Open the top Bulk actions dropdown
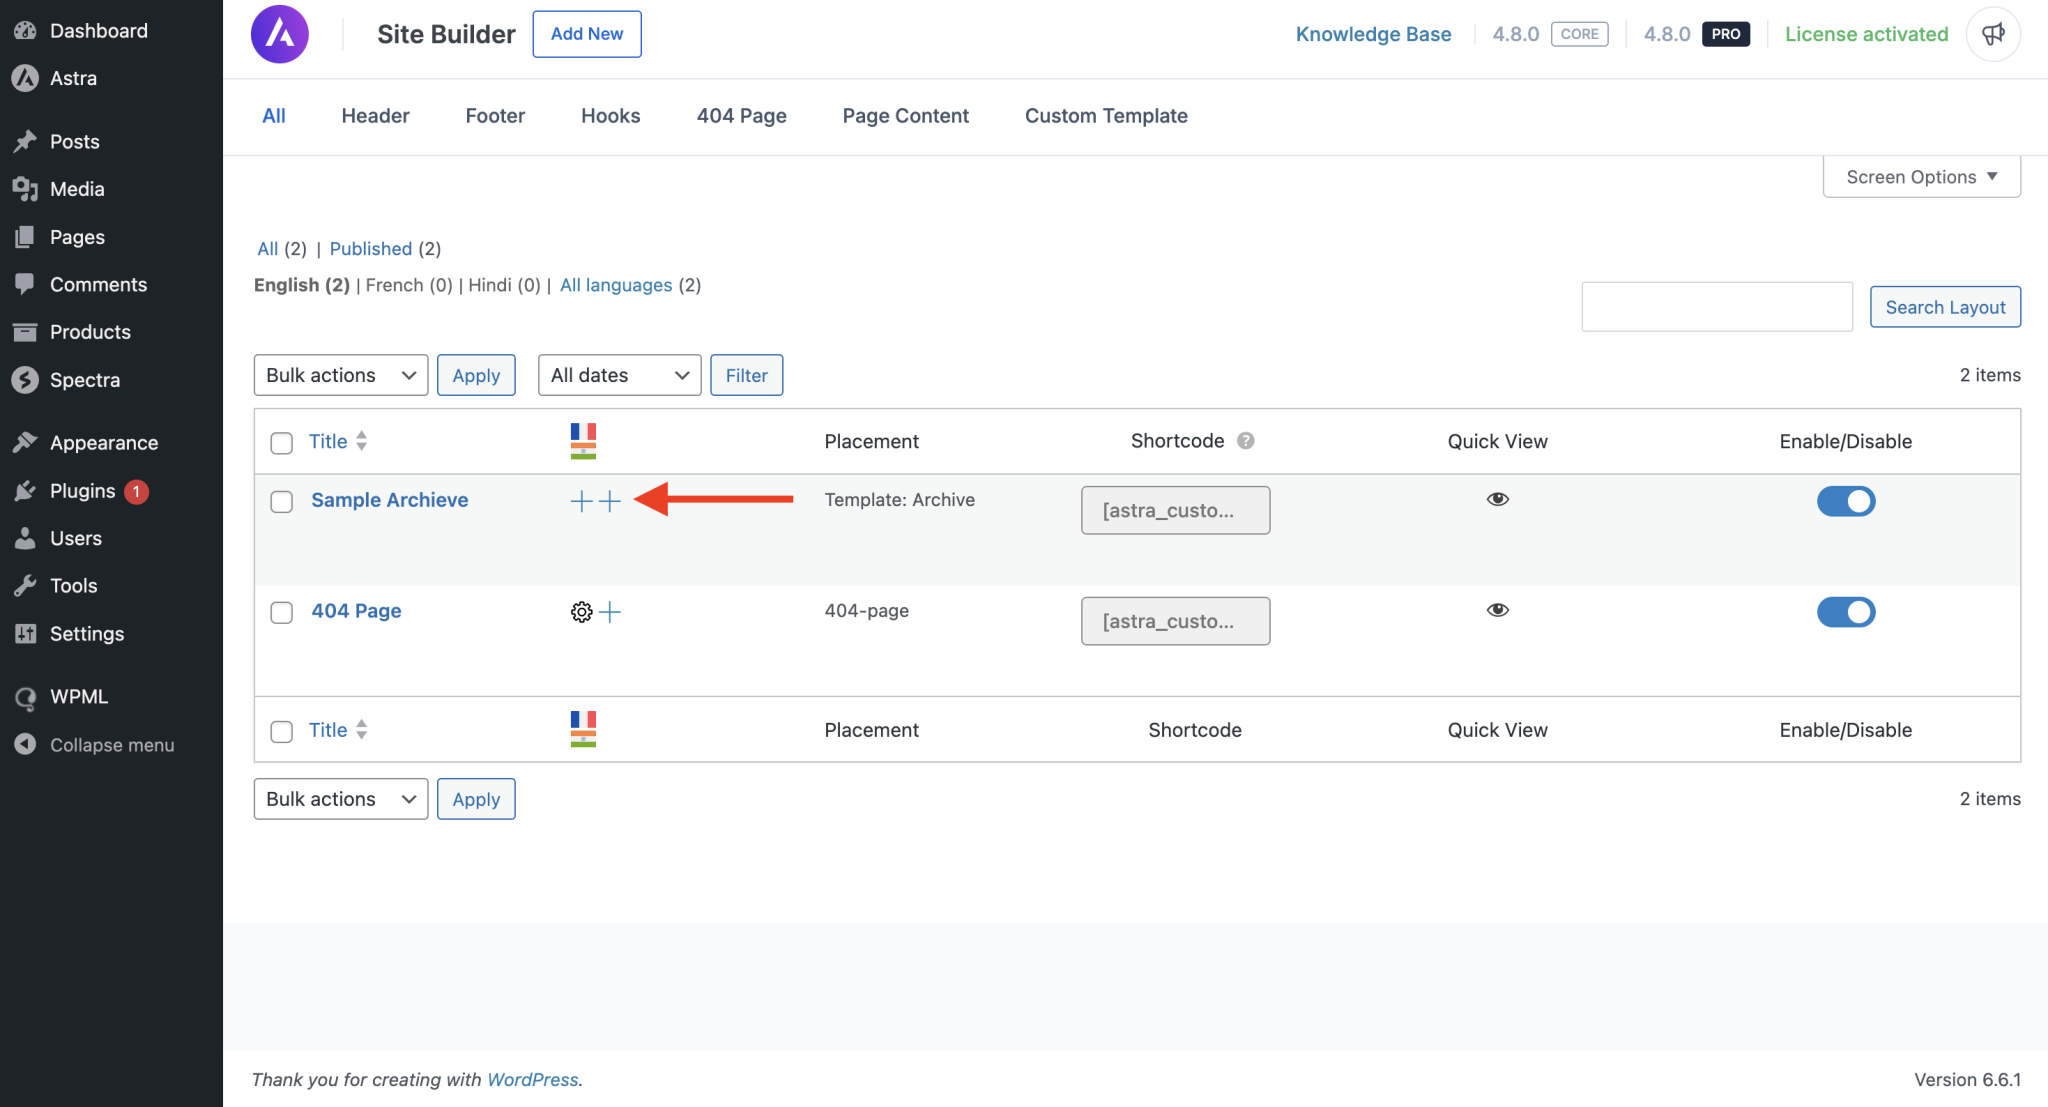This screenshot has width=2048, height=1107. 340,375
